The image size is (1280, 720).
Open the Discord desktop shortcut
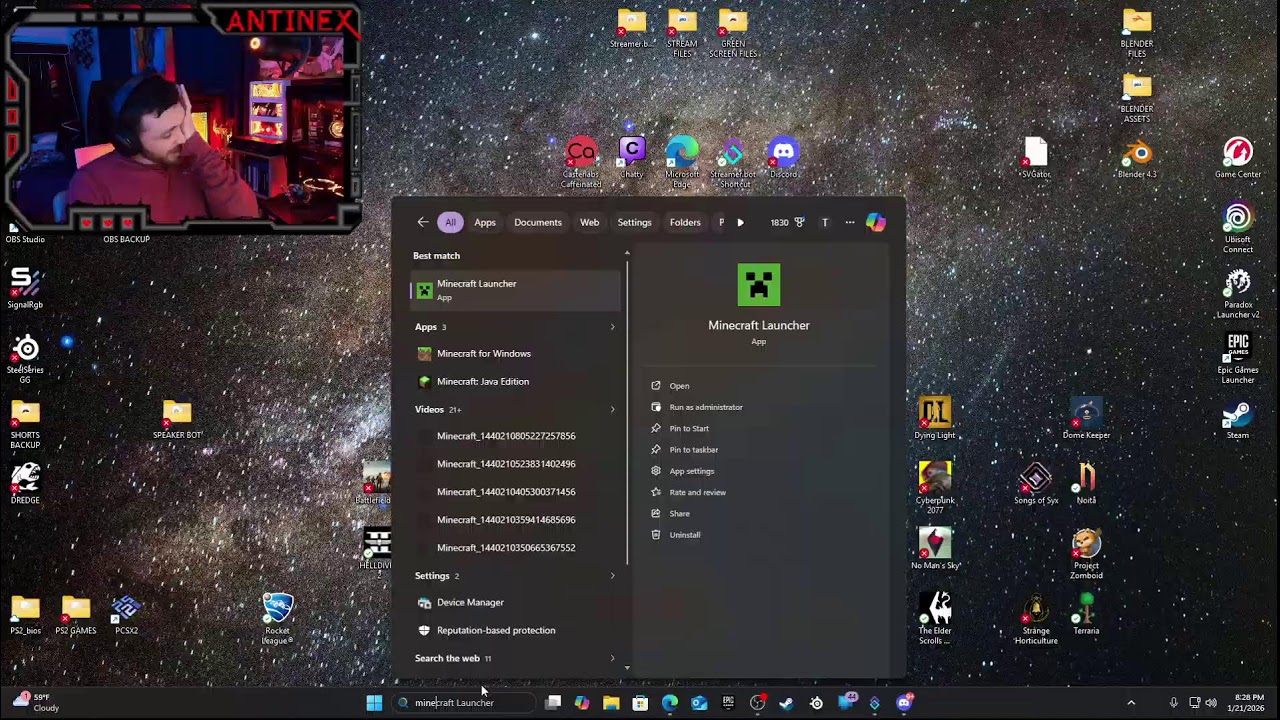pyautogui.click(x=784, y=158)
